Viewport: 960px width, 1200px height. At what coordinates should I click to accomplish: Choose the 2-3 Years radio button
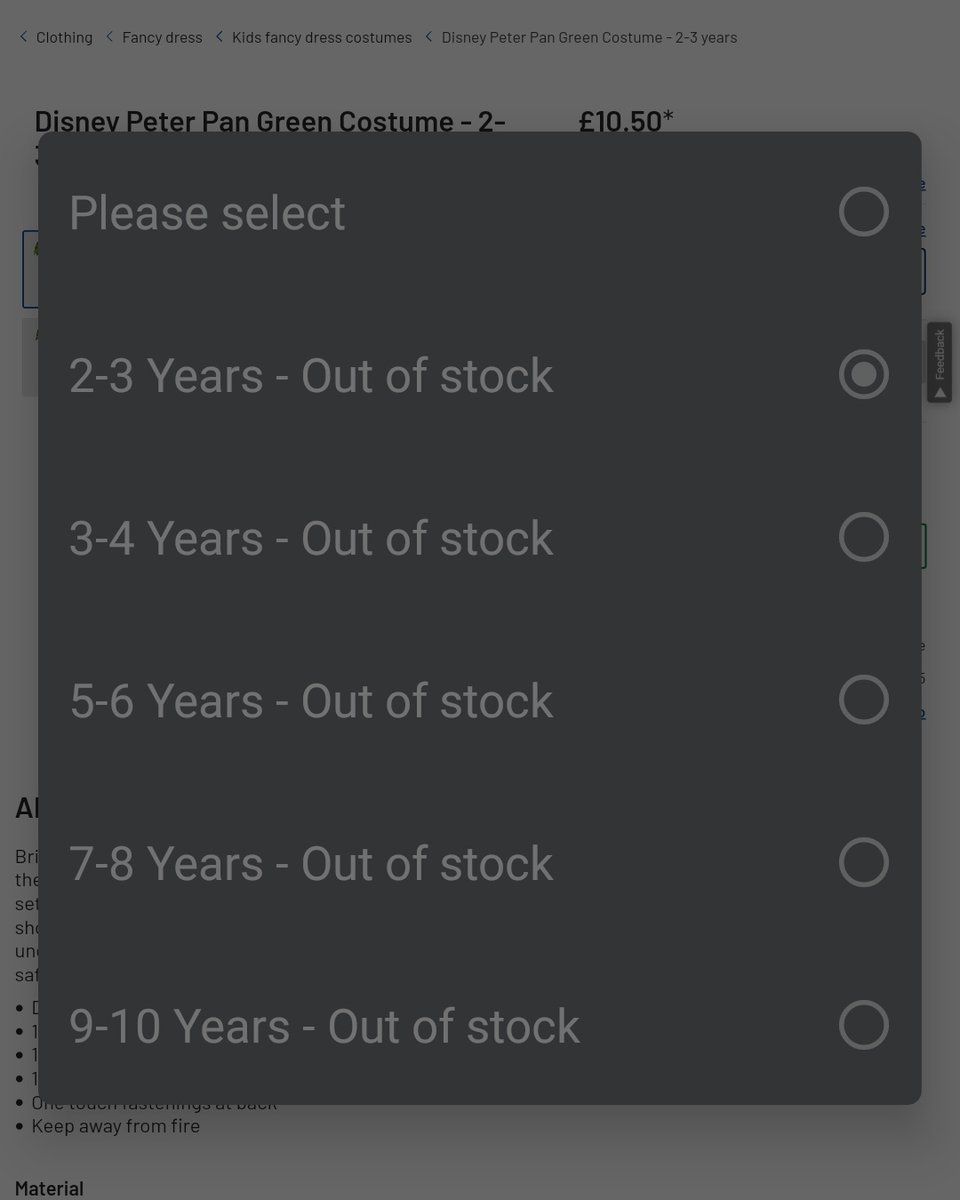click(x=864, y=374)
